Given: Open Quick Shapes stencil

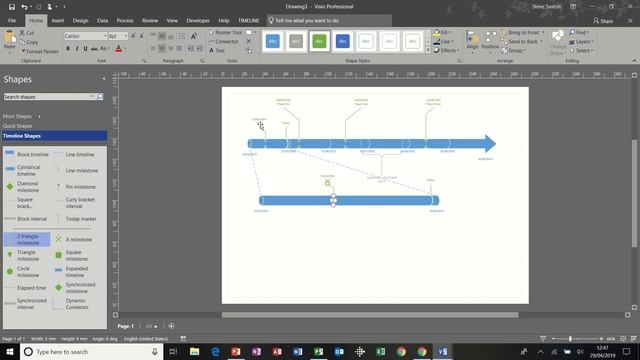Looking at the screenshot, I should (18, 126).
